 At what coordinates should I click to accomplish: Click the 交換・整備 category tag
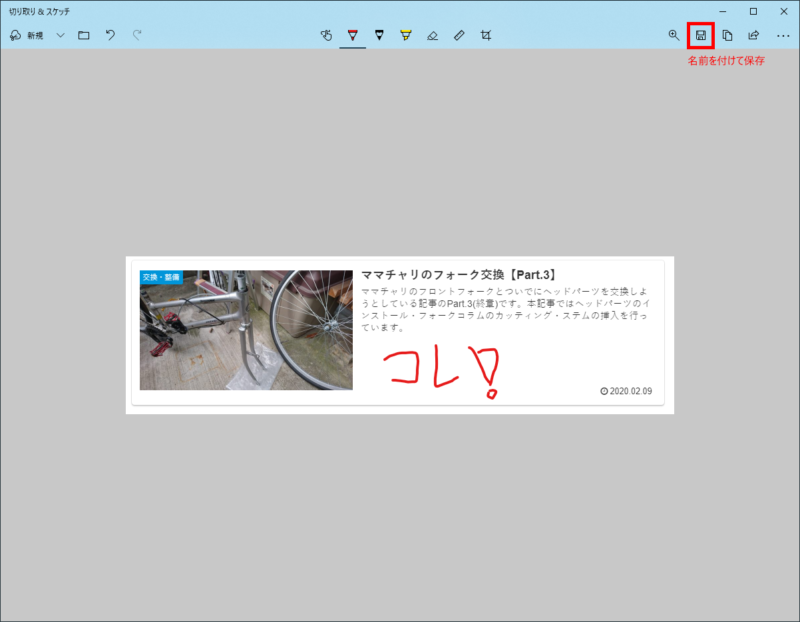tap(161, 277)
